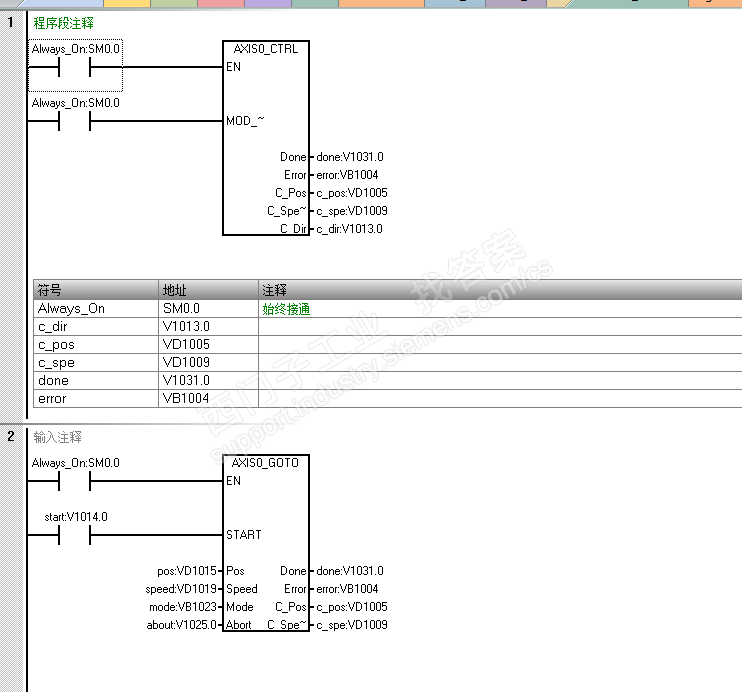
Task: Click the Speed pin label in AXIS0_GOTO
Action: 242,589
